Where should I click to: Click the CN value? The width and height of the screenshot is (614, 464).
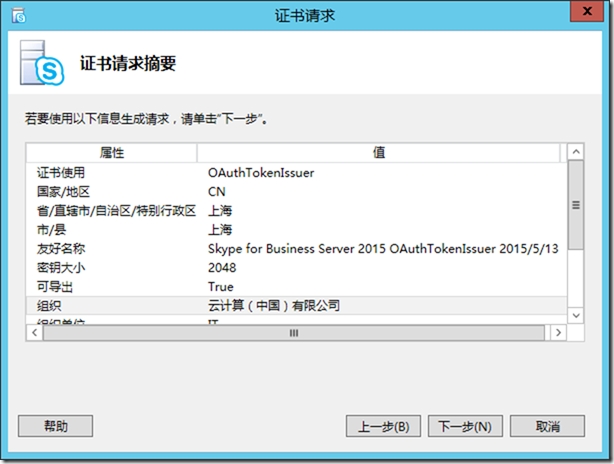click(217, 192)
